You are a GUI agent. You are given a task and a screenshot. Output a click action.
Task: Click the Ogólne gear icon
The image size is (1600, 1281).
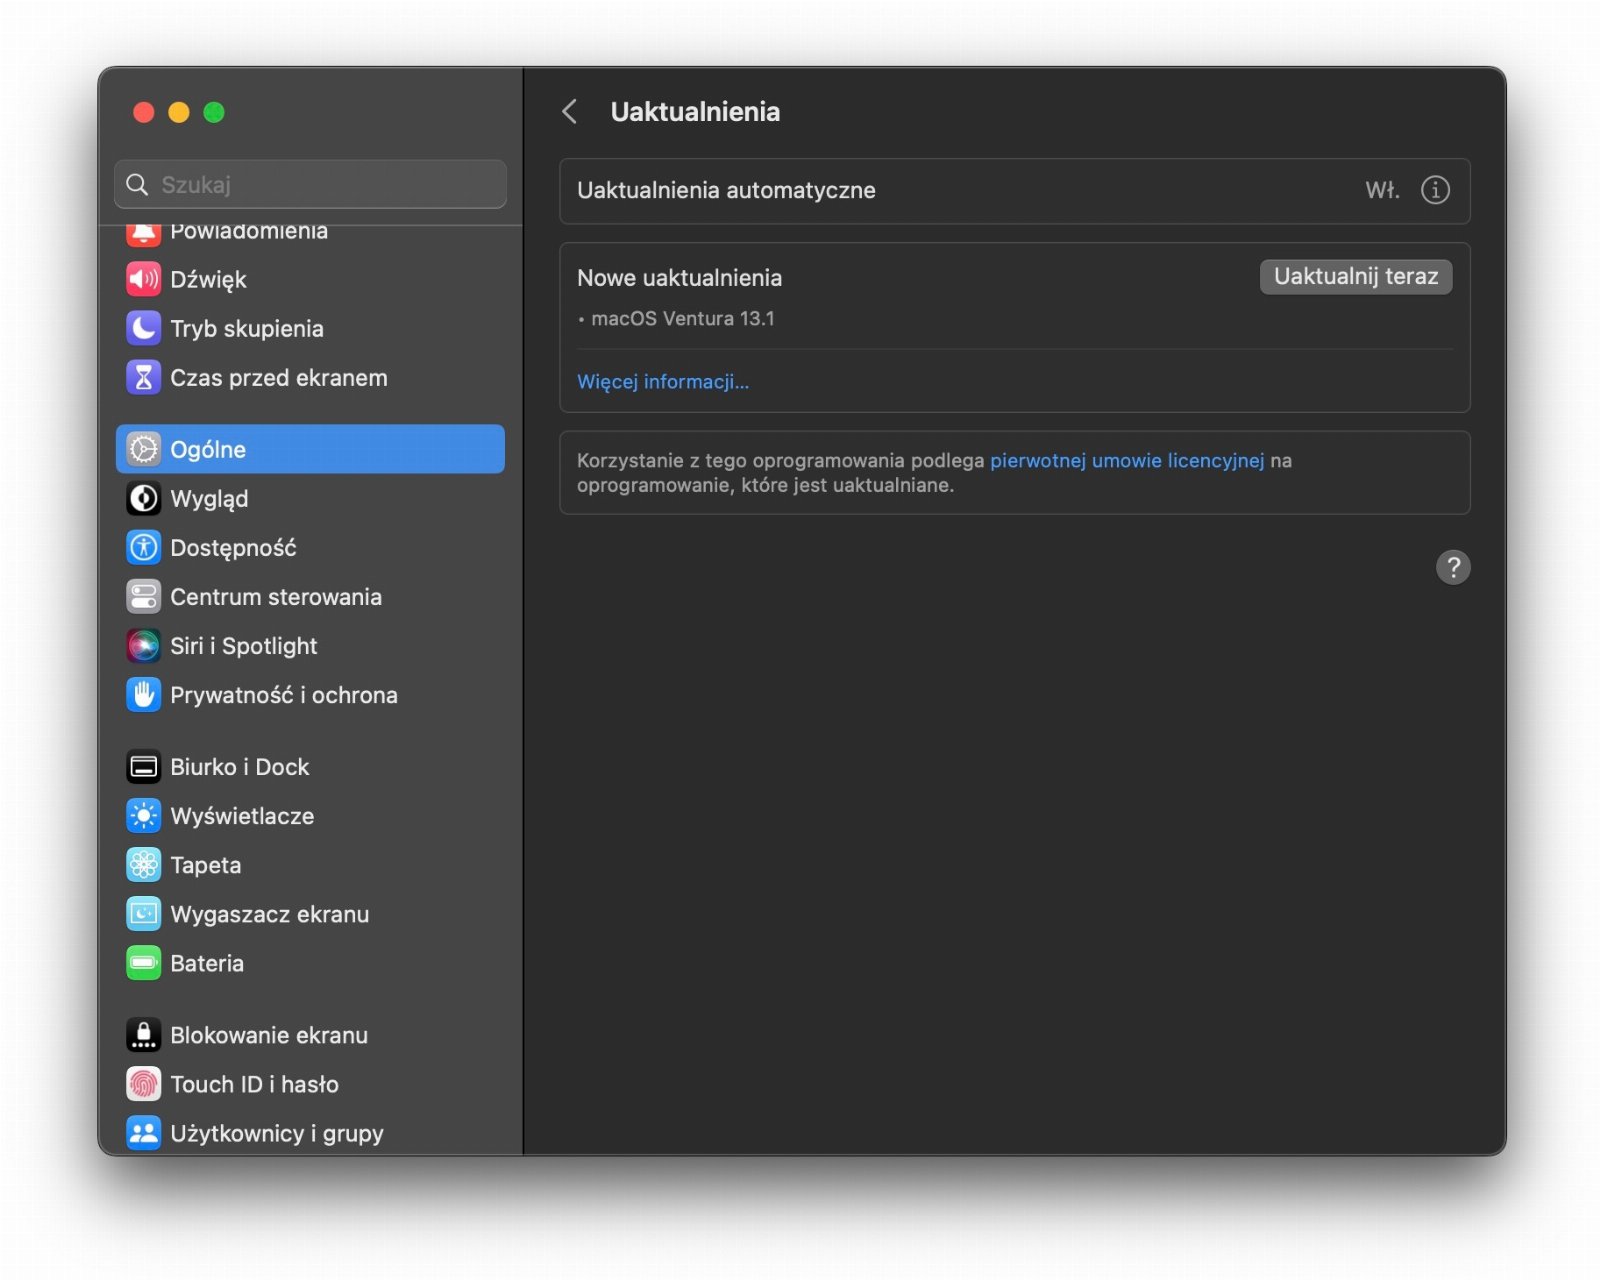click(143, 449)
